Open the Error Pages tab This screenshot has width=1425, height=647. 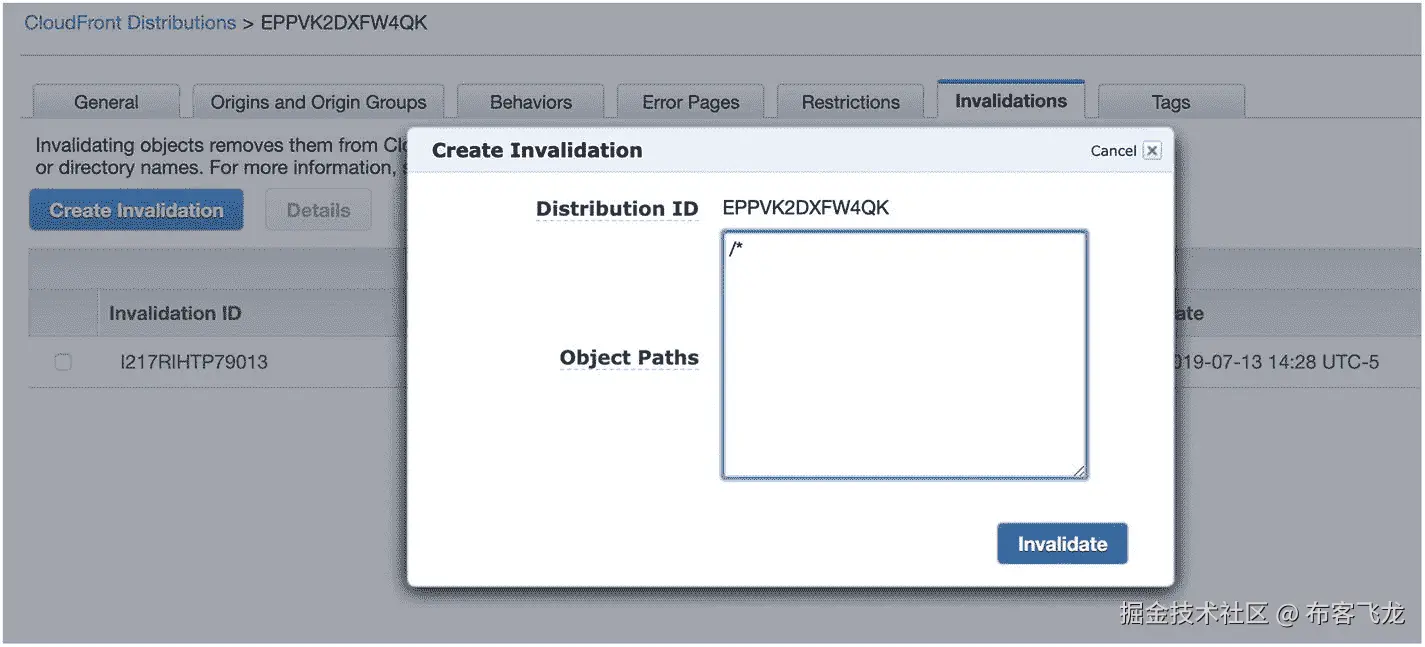pos(690,102)
